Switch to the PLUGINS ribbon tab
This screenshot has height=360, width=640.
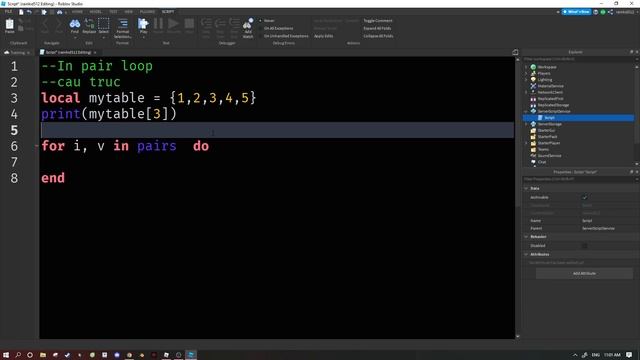[x=147, y=12]
